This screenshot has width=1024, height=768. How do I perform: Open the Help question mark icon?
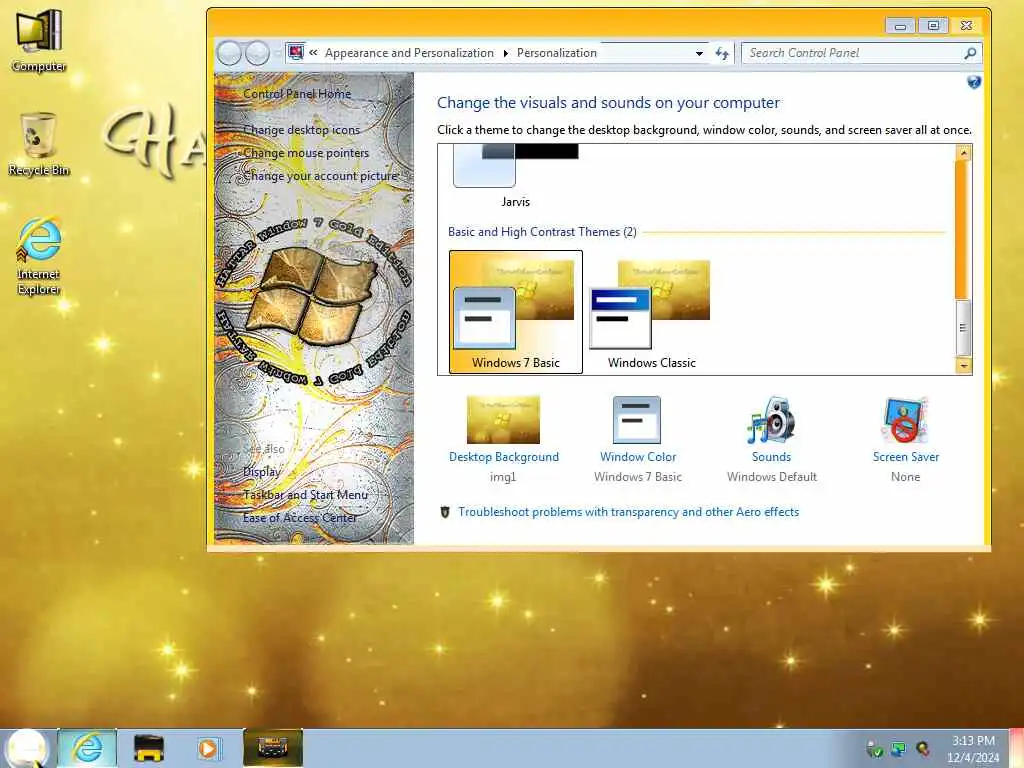[974, 82]
